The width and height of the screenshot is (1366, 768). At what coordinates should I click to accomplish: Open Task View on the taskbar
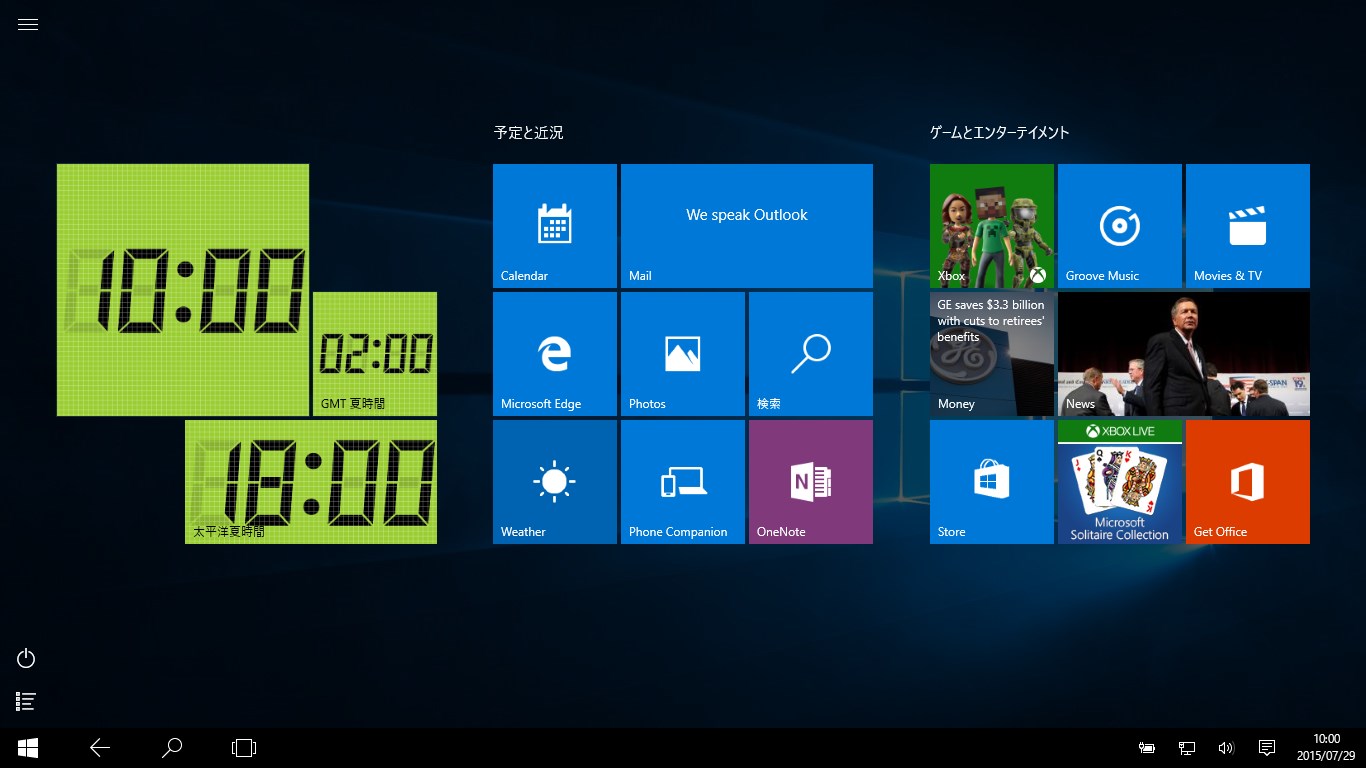click(244, 748)
